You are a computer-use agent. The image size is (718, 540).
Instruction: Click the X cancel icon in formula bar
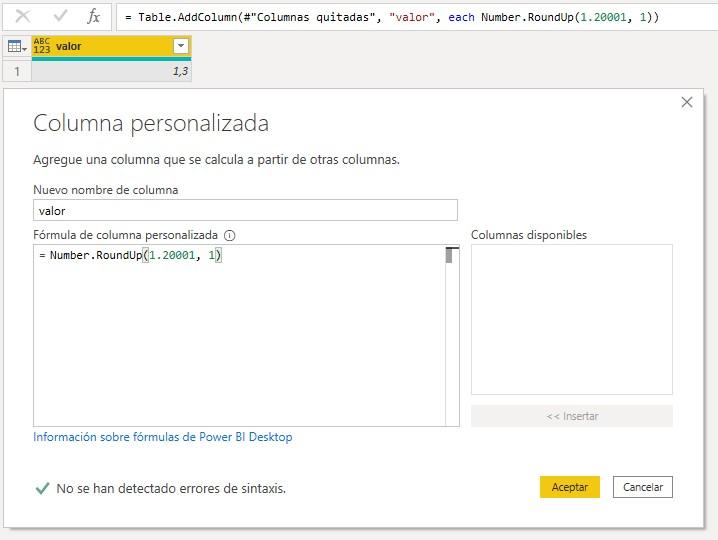pyautogui.click(x=24, y=17)
